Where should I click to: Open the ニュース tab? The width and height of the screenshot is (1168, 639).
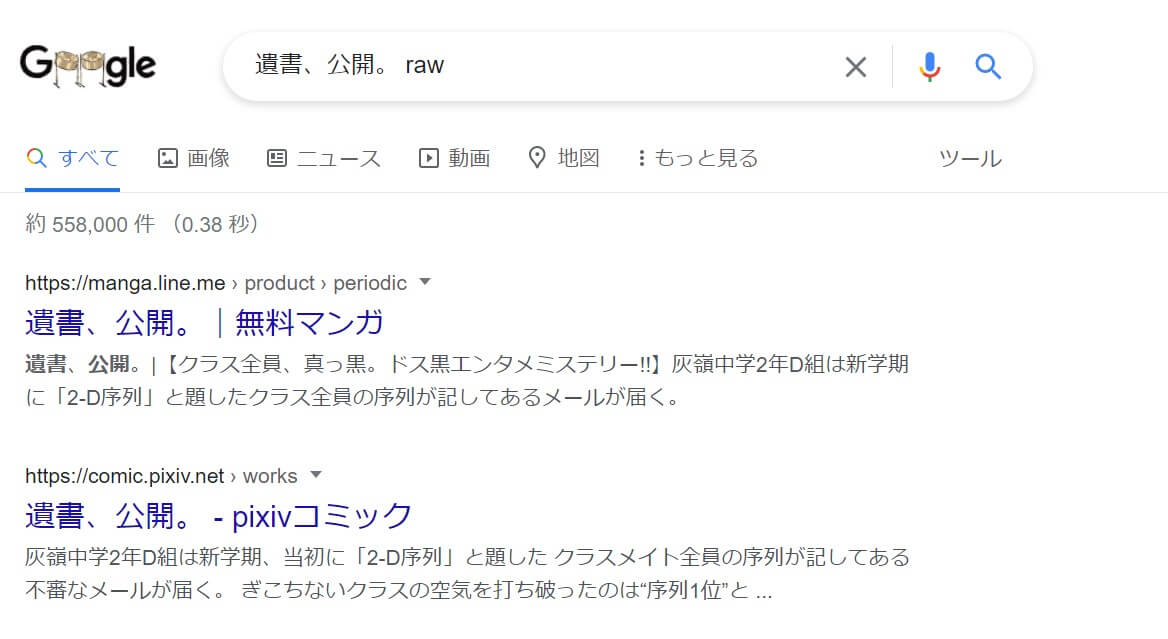pos(324,158)
